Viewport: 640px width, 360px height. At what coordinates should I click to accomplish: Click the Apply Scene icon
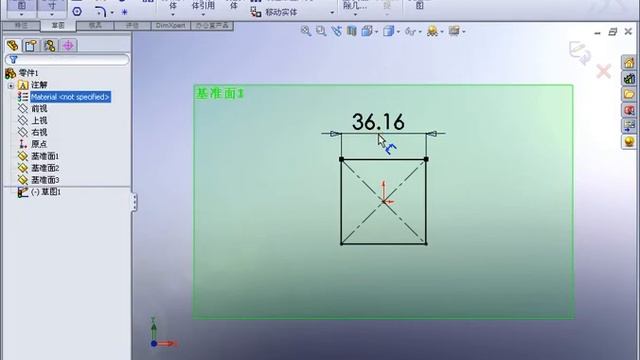pos(432,31)
